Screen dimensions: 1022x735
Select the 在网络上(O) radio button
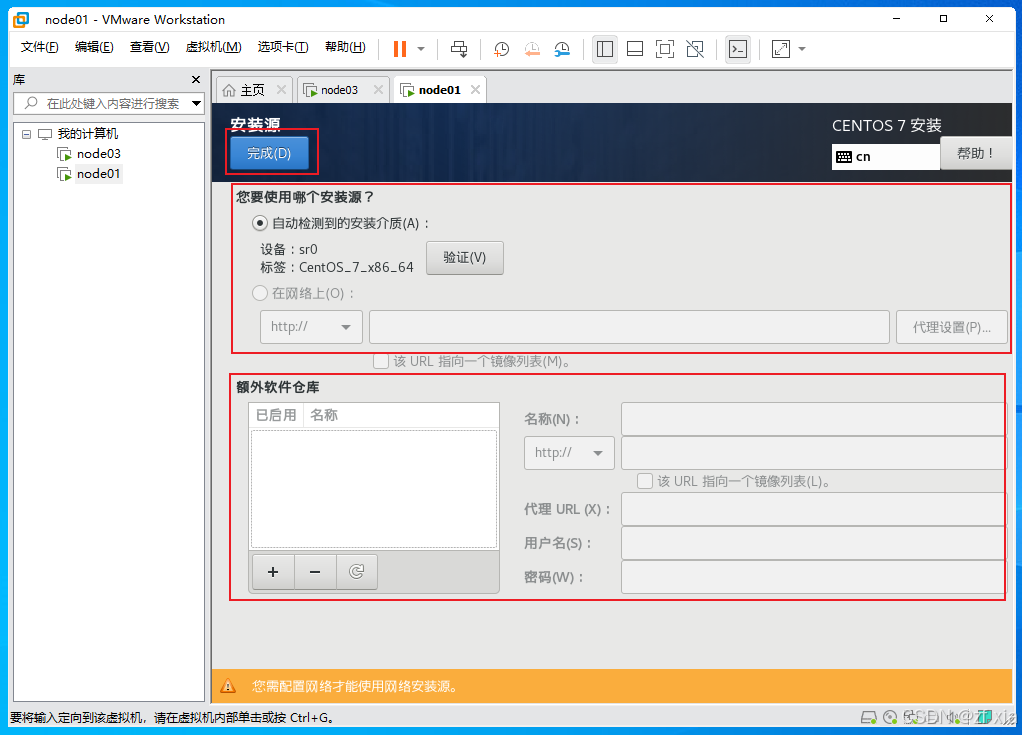(259, 293)
